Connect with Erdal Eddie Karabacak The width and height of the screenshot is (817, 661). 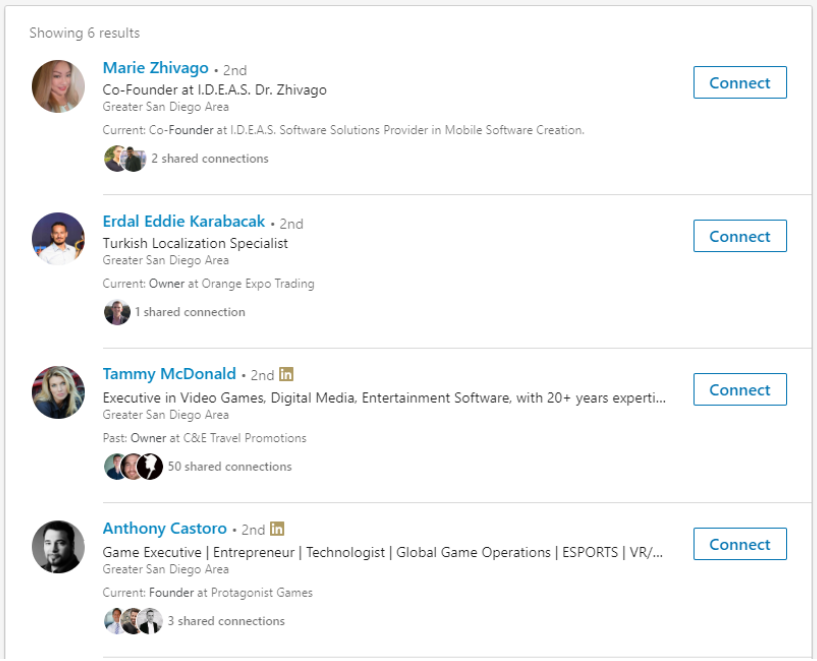tap(739, 236)
